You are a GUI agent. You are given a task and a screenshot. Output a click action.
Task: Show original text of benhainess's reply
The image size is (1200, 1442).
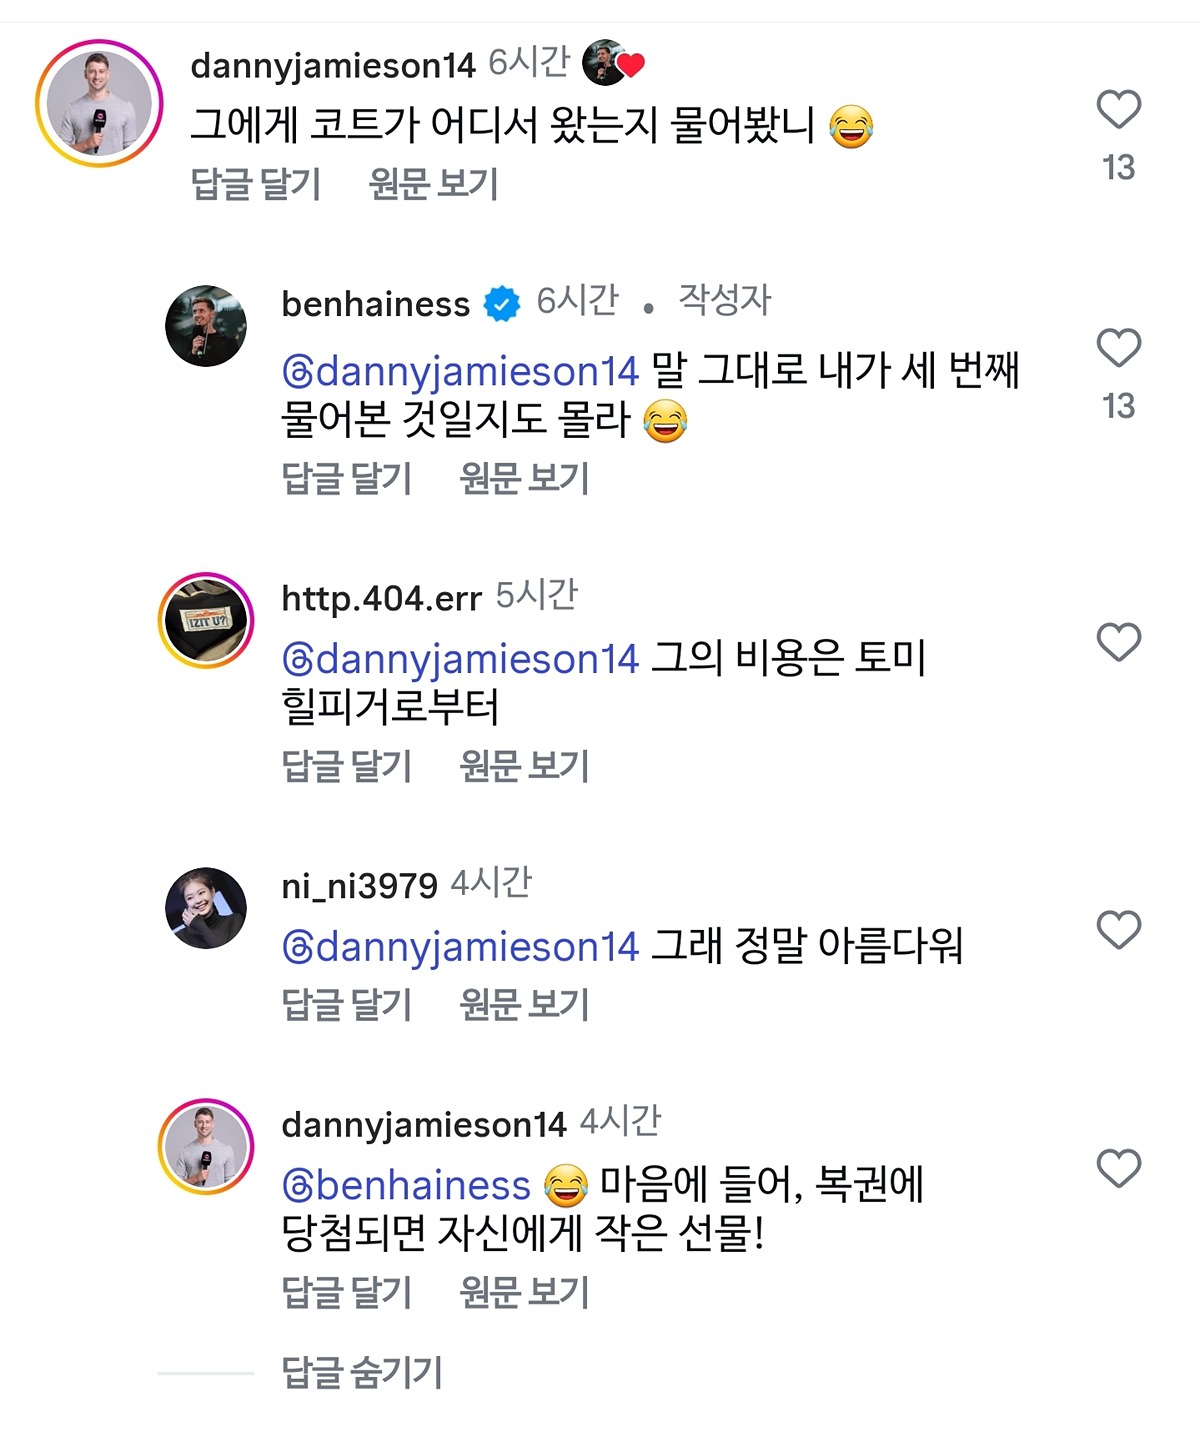pyautogui.click(x=524, y=478)
